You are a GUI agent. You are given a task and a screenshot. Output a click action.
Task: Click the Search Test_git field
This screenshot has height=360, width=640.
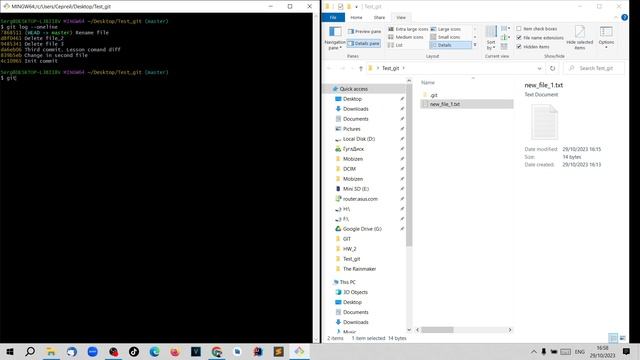coord(594,68)
